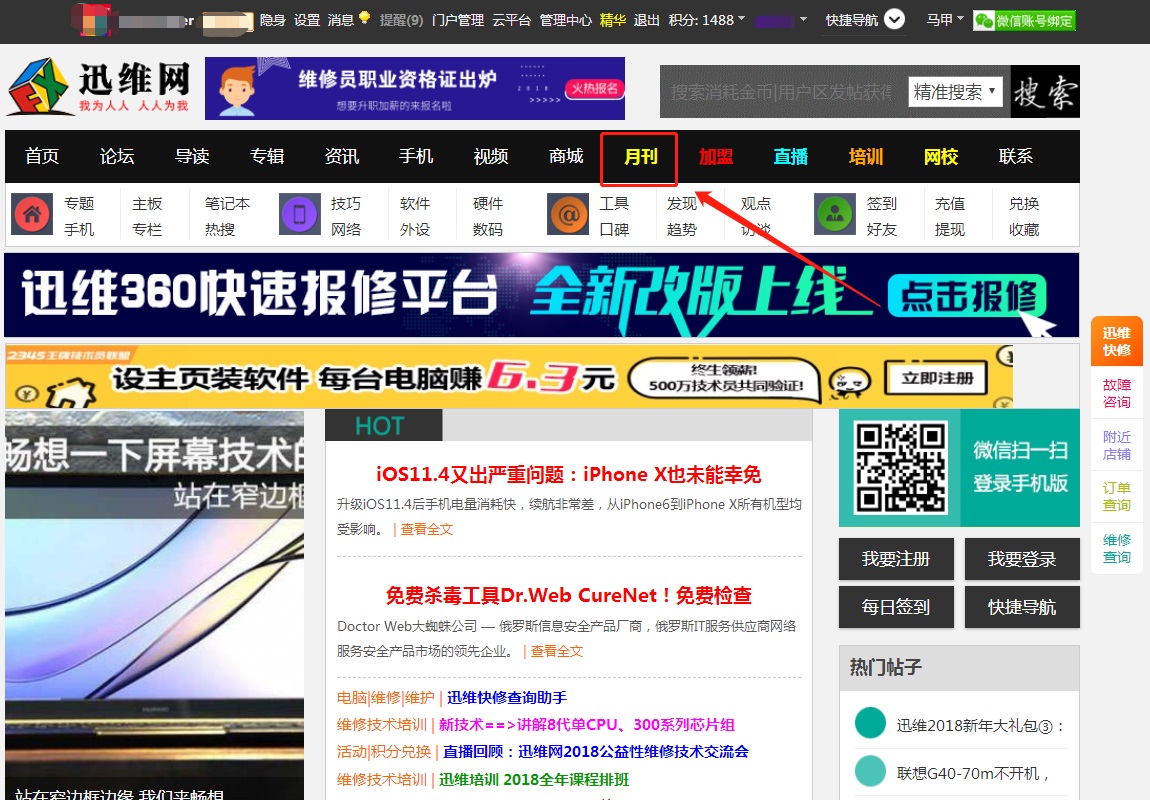Open the 商城 menu item

click(x=566, y=156)
